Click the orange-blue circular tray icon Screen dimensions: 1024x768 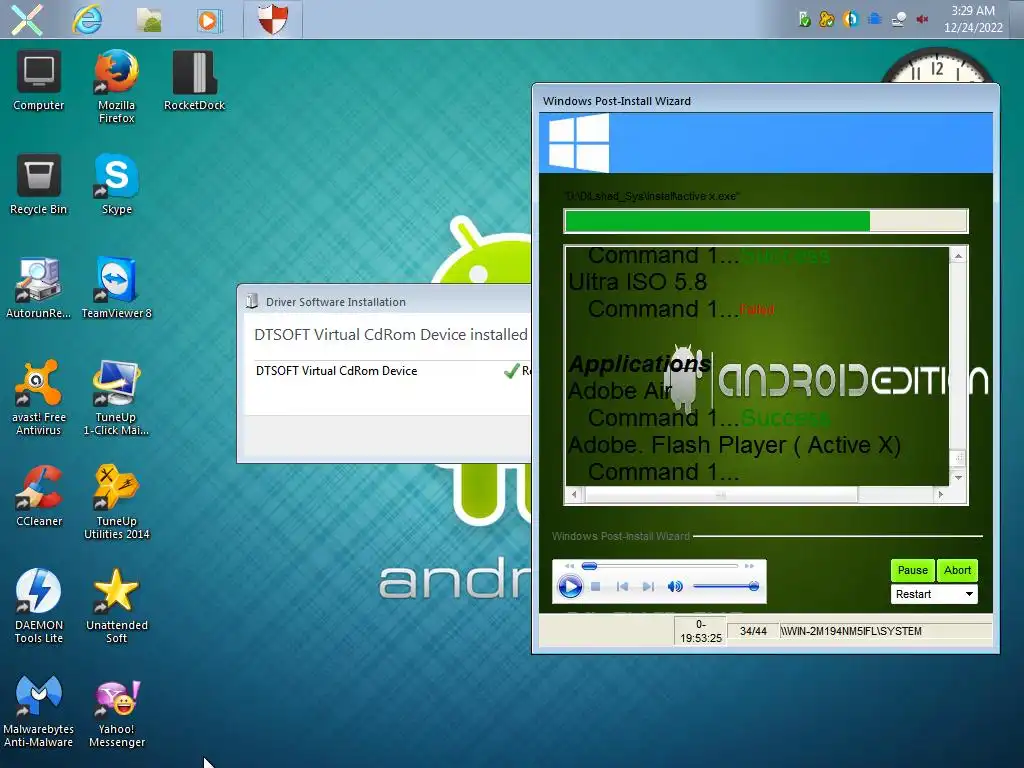pyautogui.click(x=850, y=19)
